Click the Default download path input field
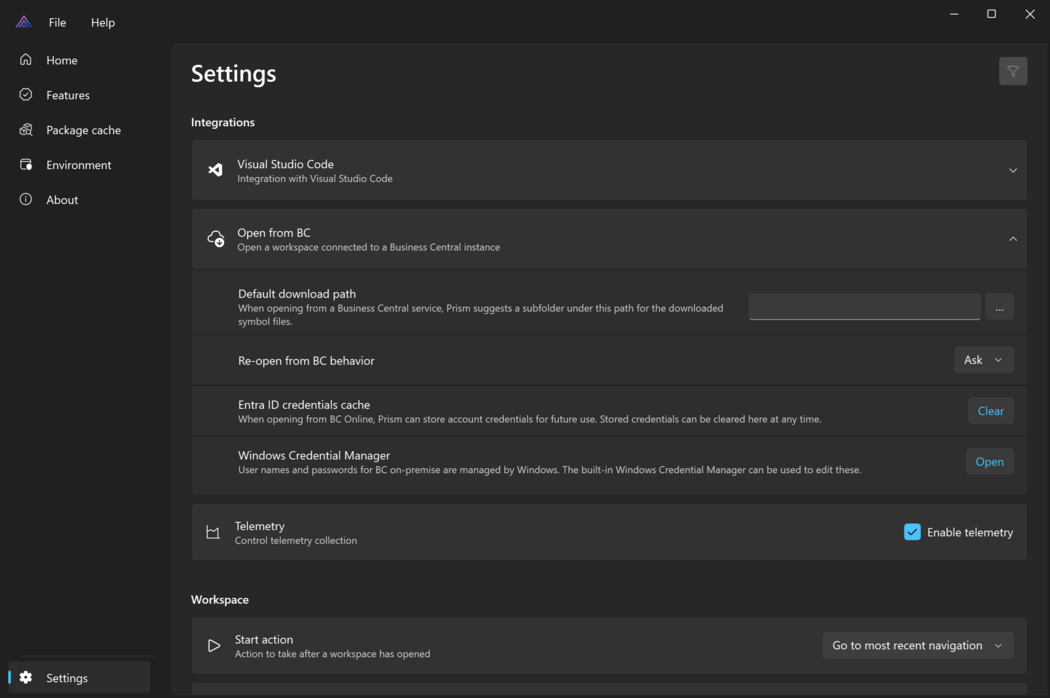 [865, 307]
